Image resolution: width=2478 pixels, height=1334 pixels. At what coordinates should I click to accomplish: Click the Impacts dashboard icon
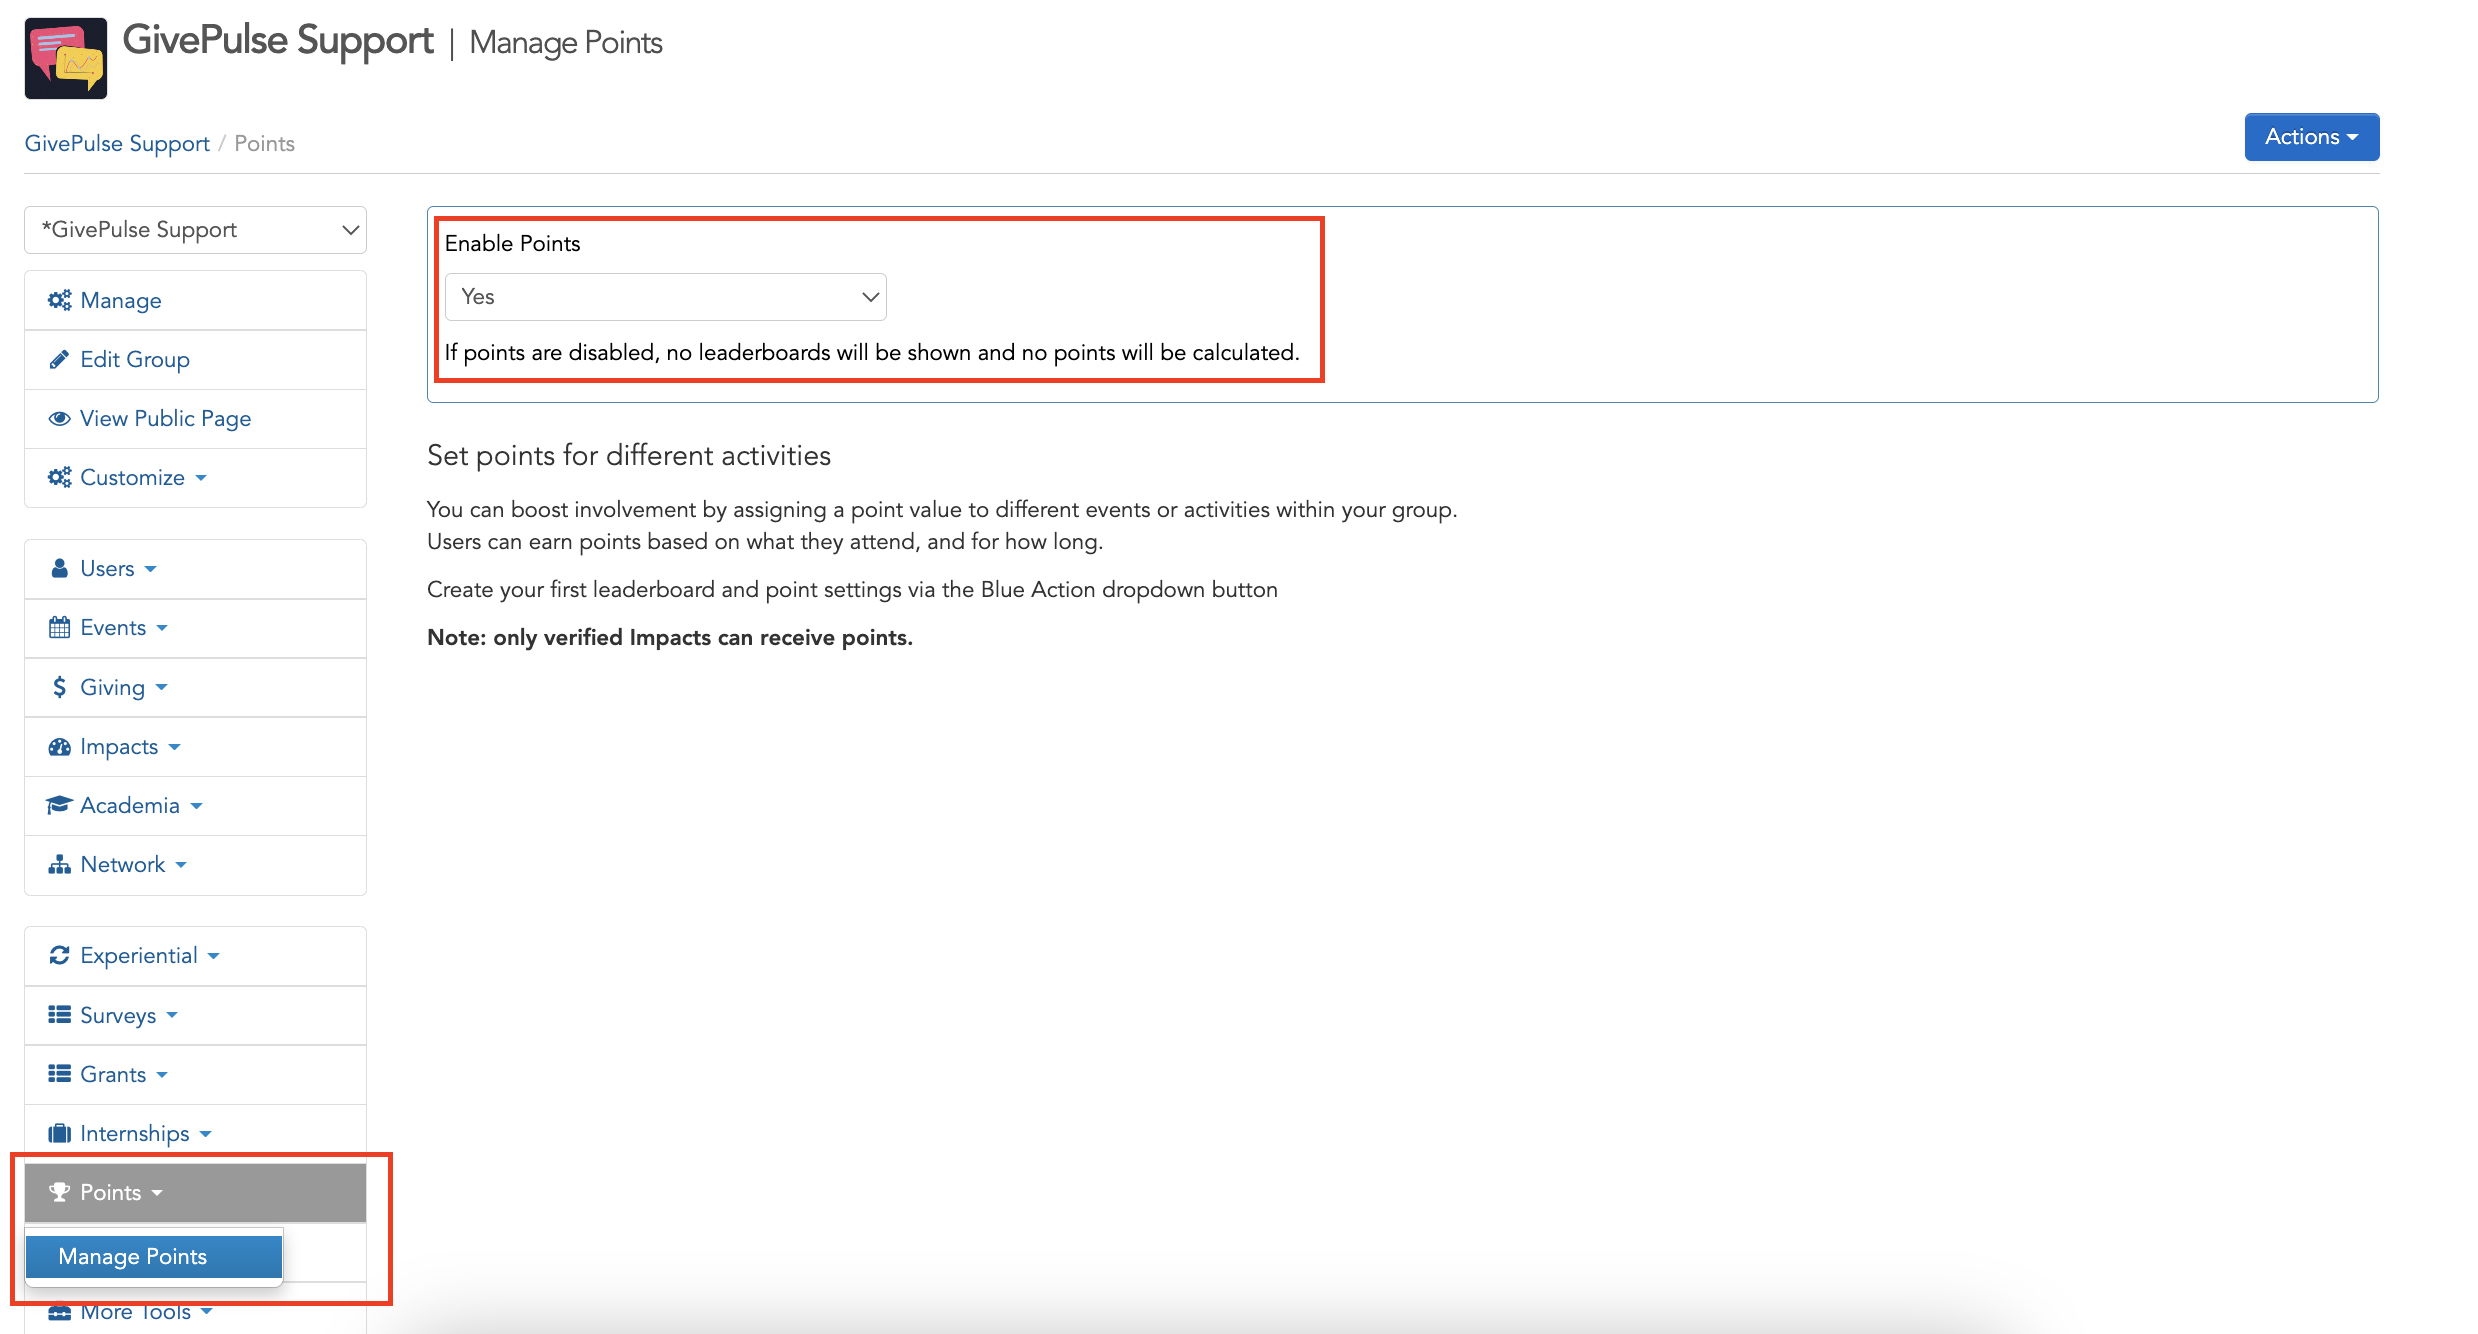coord(60,746)
